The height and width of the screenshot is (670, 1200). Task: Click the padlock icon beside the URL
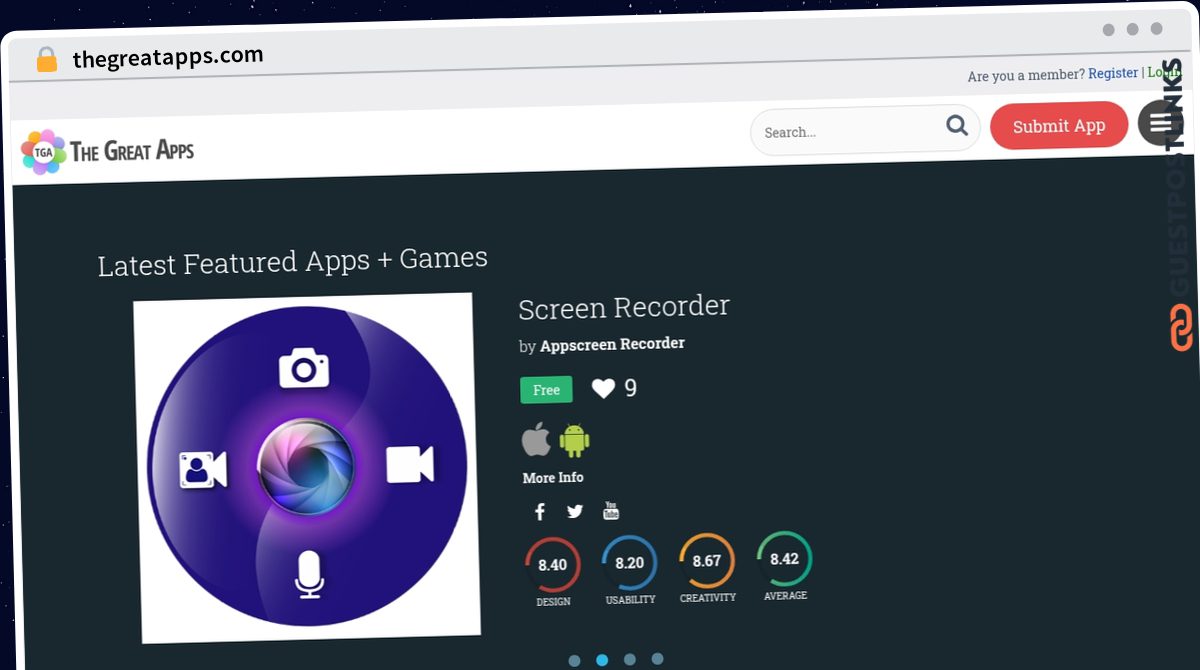pos(46,60)
